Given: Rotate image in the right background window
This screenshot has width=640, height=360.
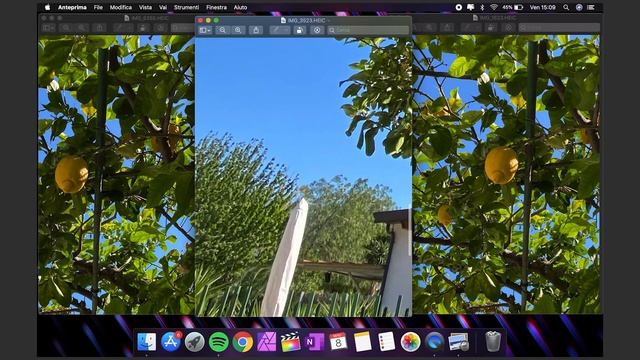Looking at the screenshot, I should [491, 27].
